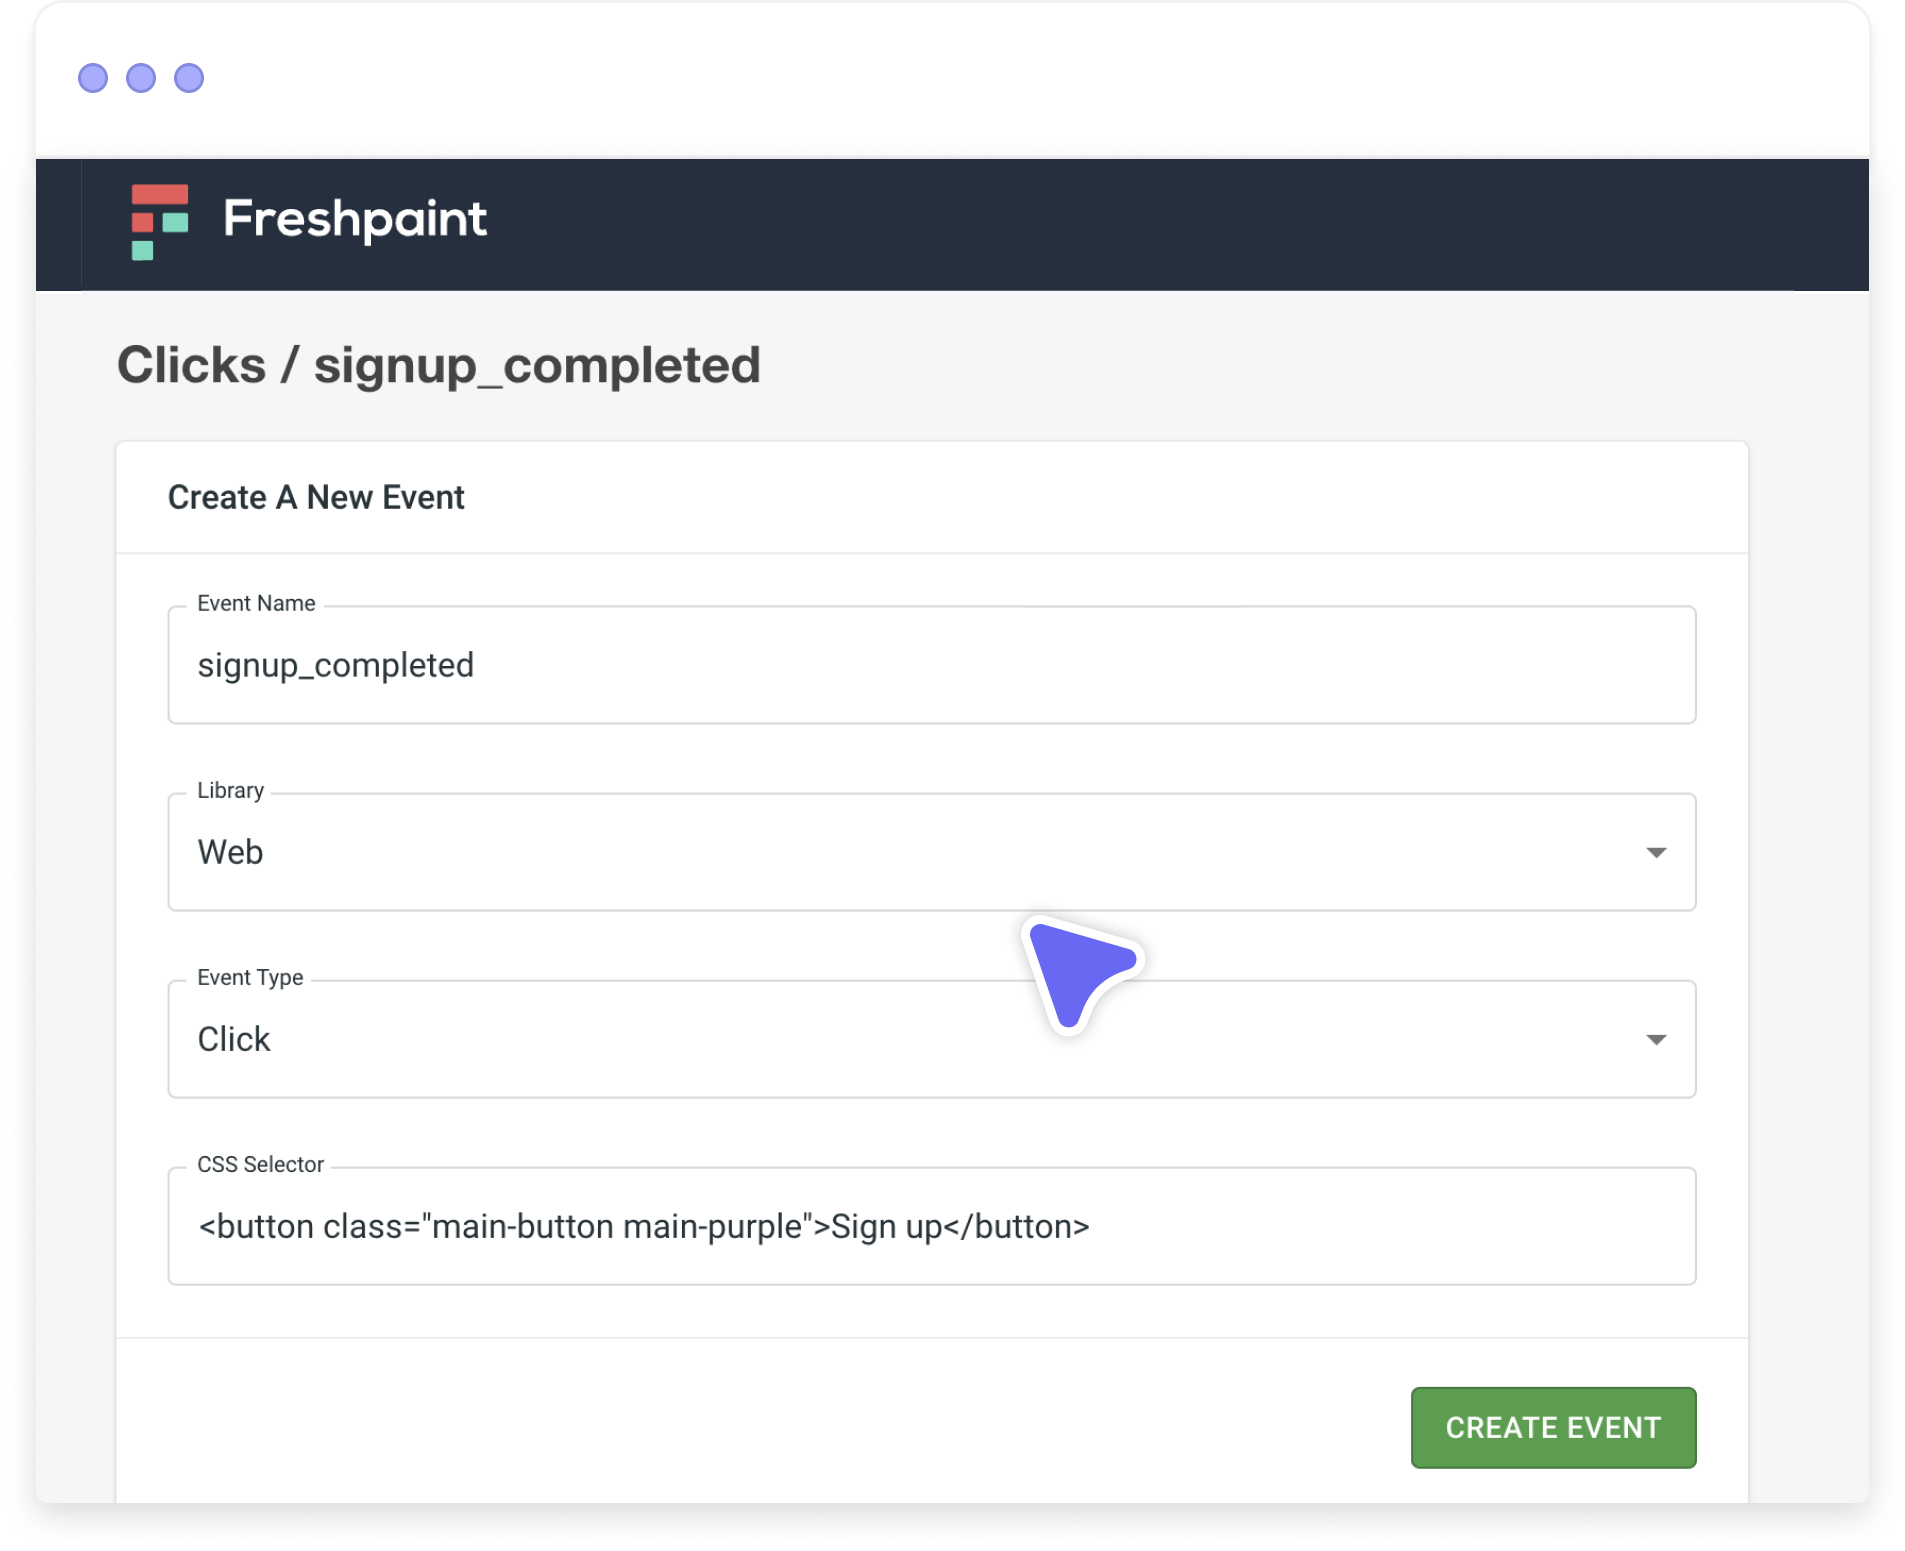Expand the Event Type dropdown arrow

[x=1656, y=1040]
